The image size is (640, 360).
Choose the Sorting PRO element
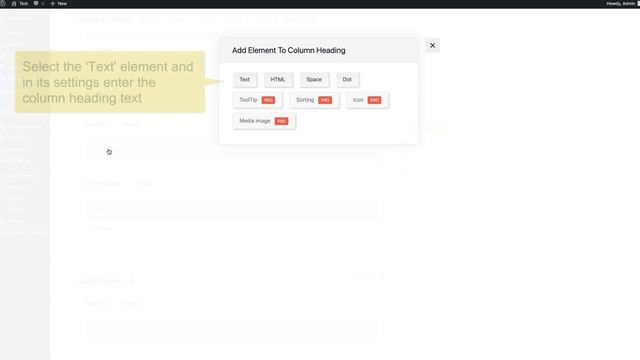314,100
